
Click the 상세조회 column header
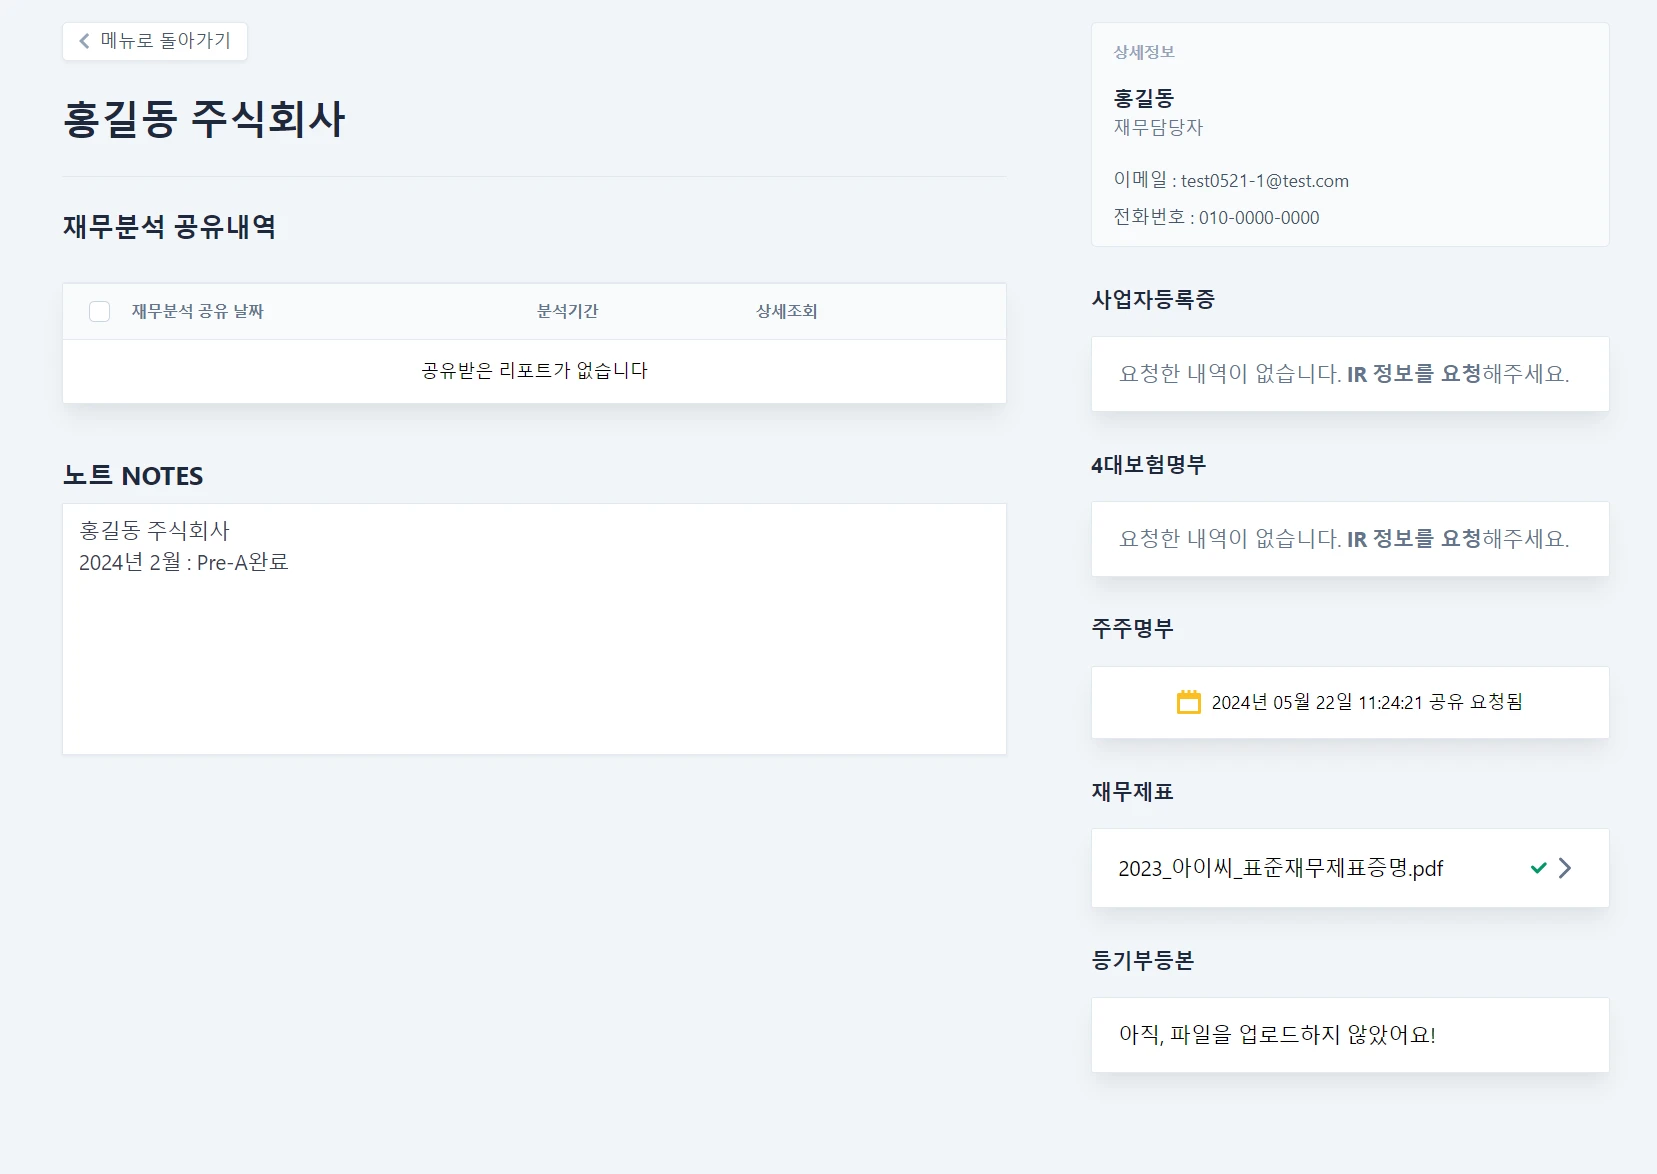(x=786, y=311)
